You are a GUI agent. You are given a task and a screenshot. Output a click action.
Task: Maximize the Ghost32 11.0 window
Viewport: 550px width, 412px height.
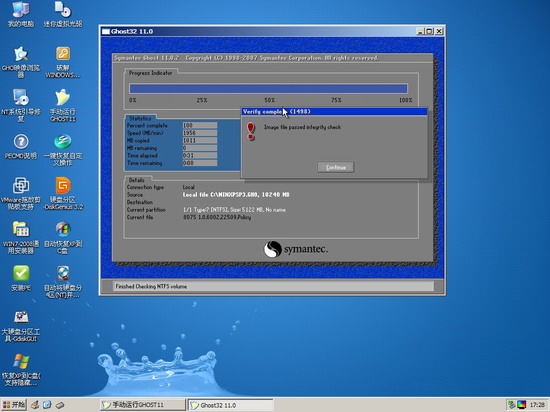(429, 31)
